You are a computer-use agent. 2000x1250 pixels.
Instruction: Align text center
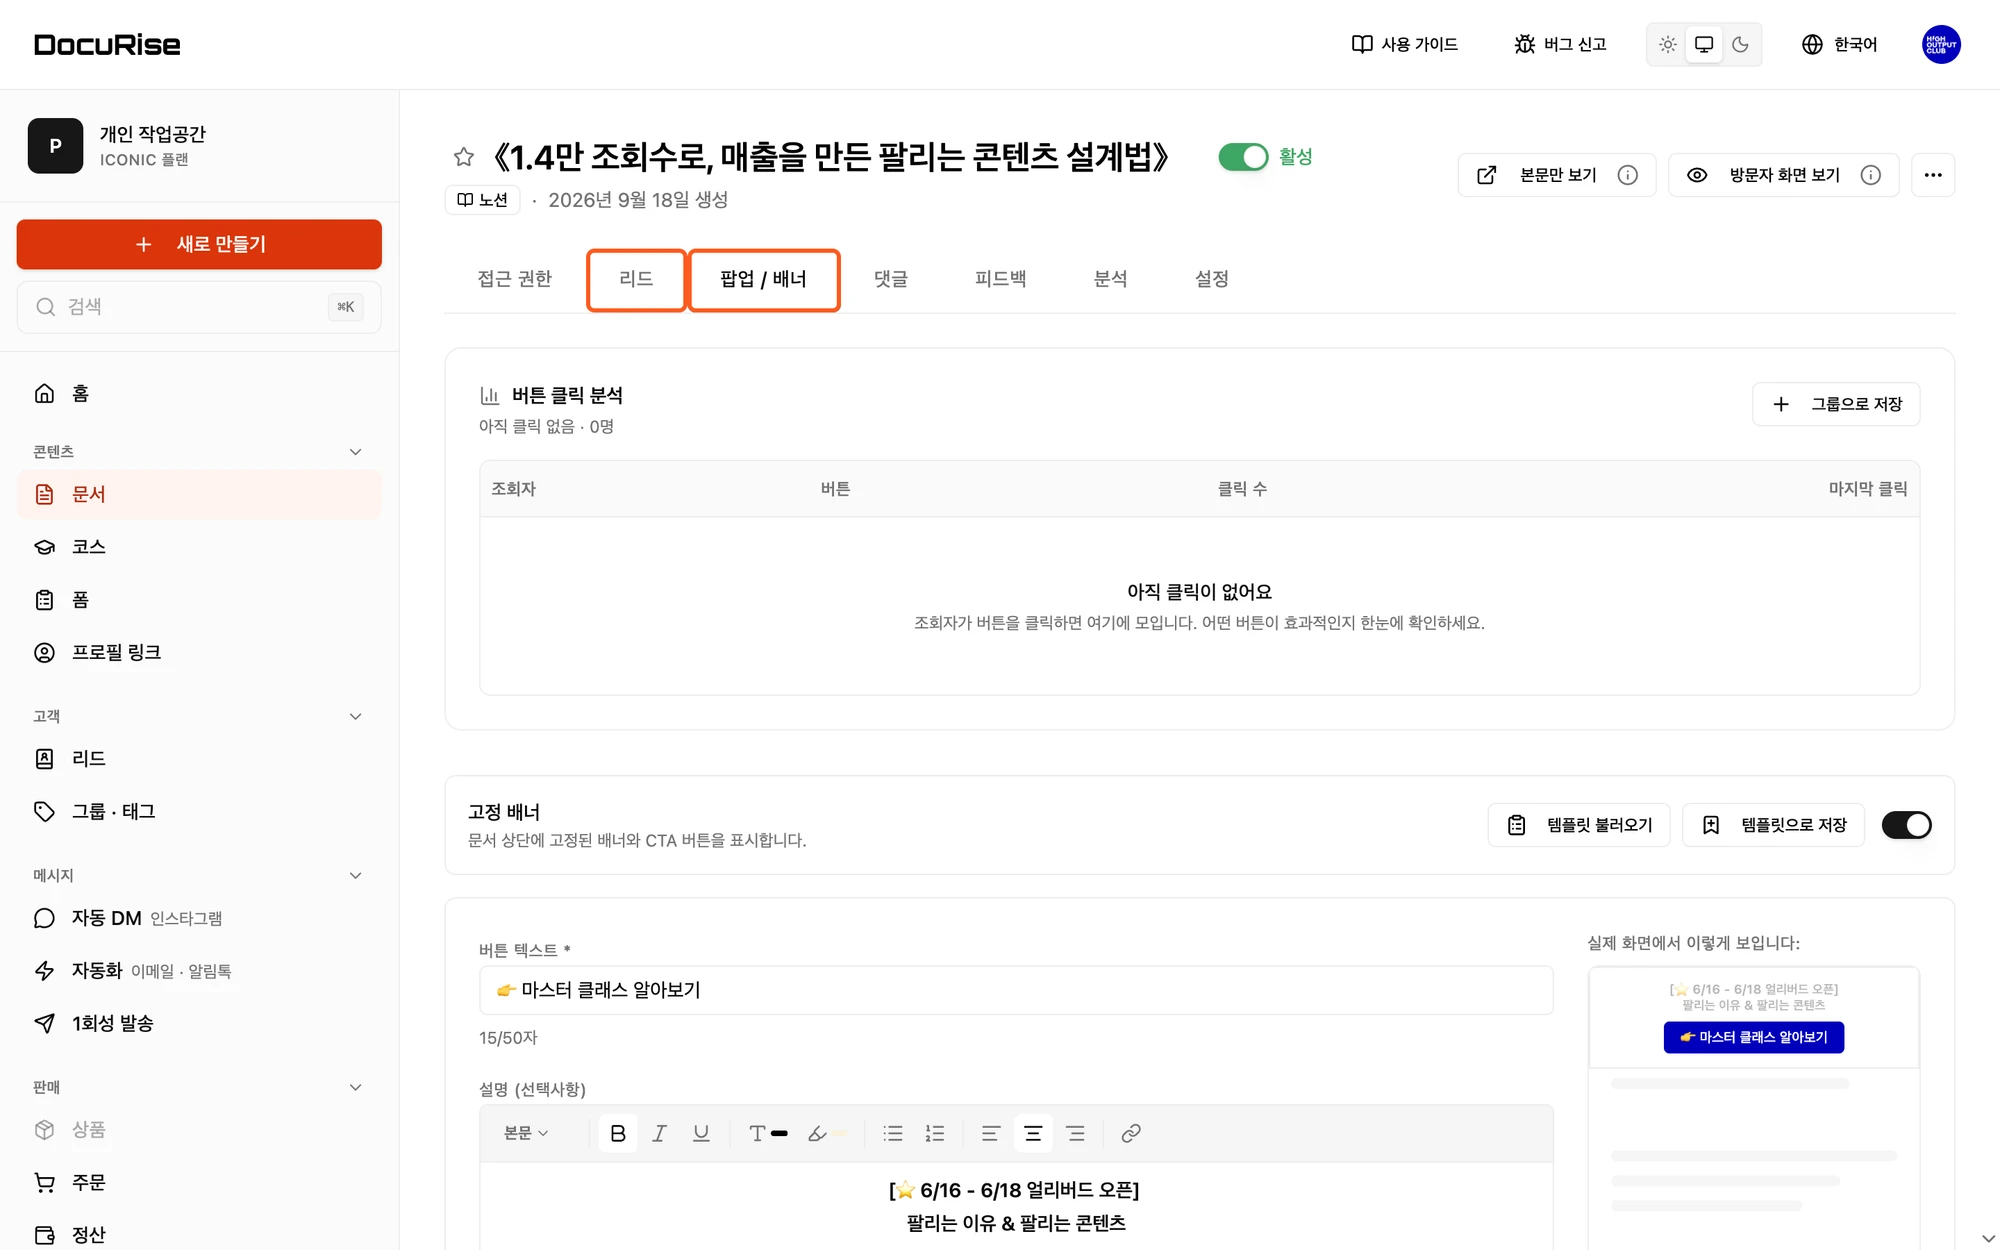click(1033, 1133)
